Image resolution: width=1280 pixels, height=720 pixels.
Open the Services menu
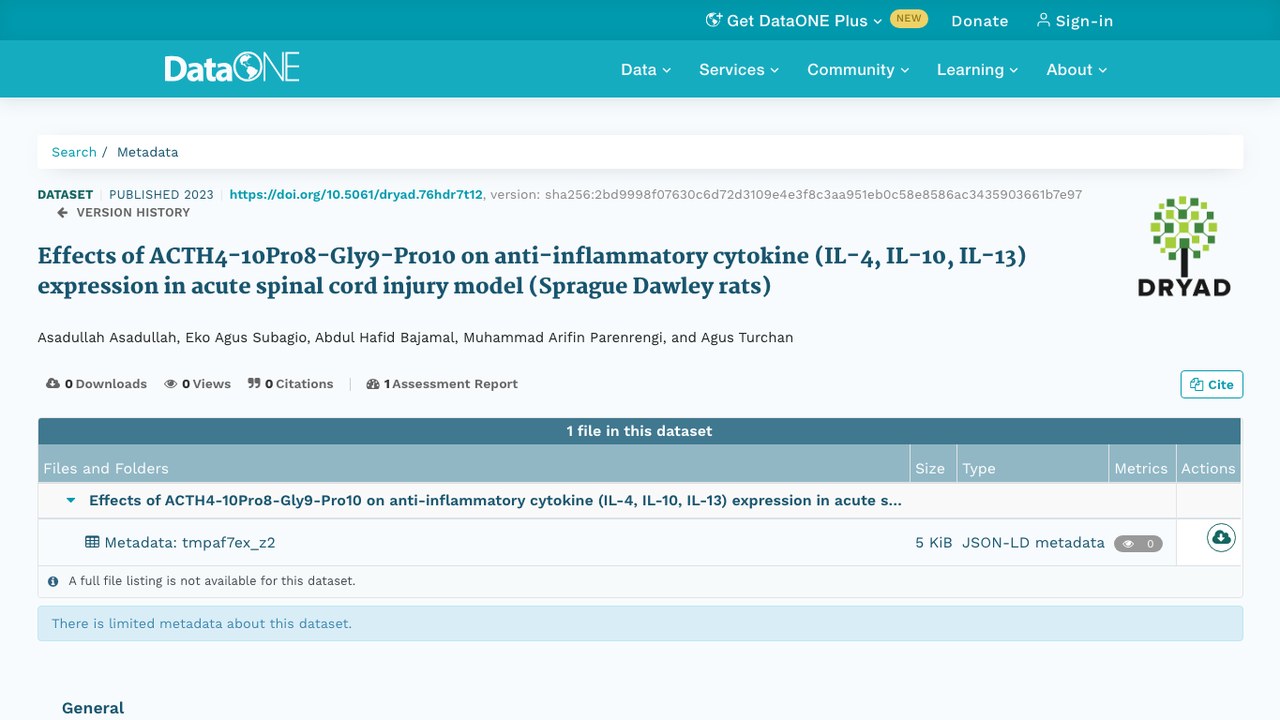738,69
